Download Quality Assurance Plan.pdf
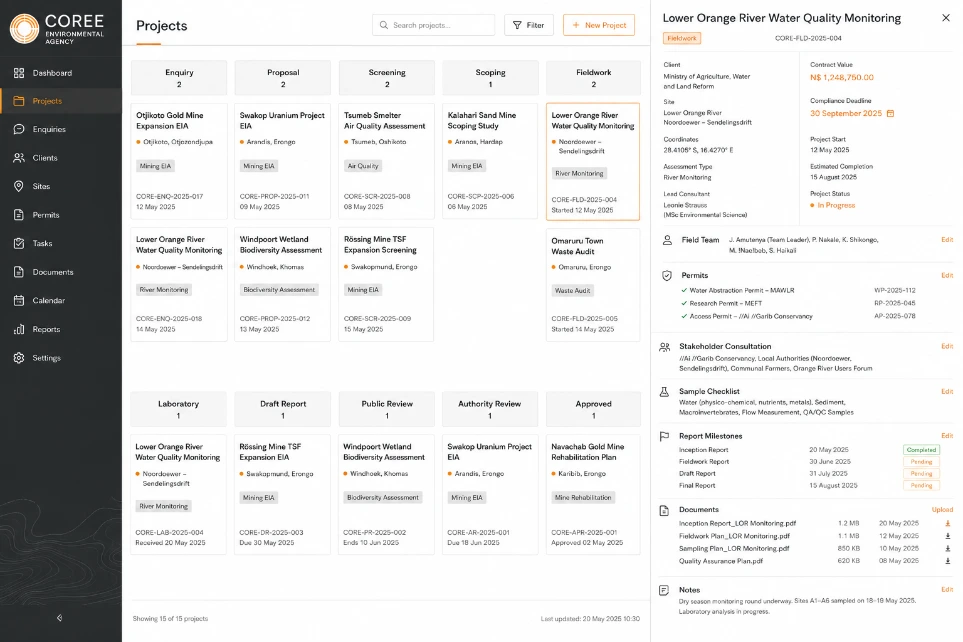The image size is (963, 642). tap(948, 561)
